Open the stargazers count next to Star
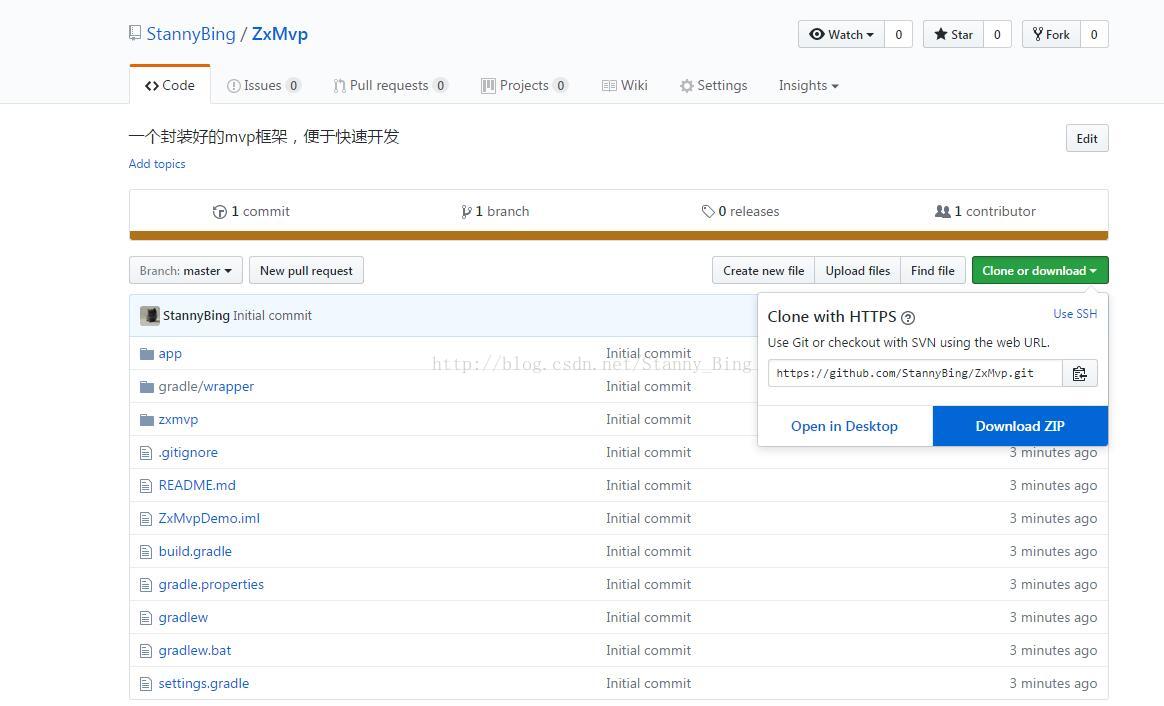Viewport: 1164px width, 706px height. coord(997,34)
